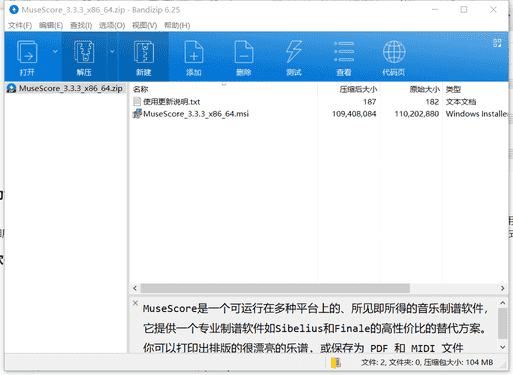Image resolution: width=513 pixels, height=375 pixels.
Task: Click the Add (添加) file icon
Action: pos(194,52)
